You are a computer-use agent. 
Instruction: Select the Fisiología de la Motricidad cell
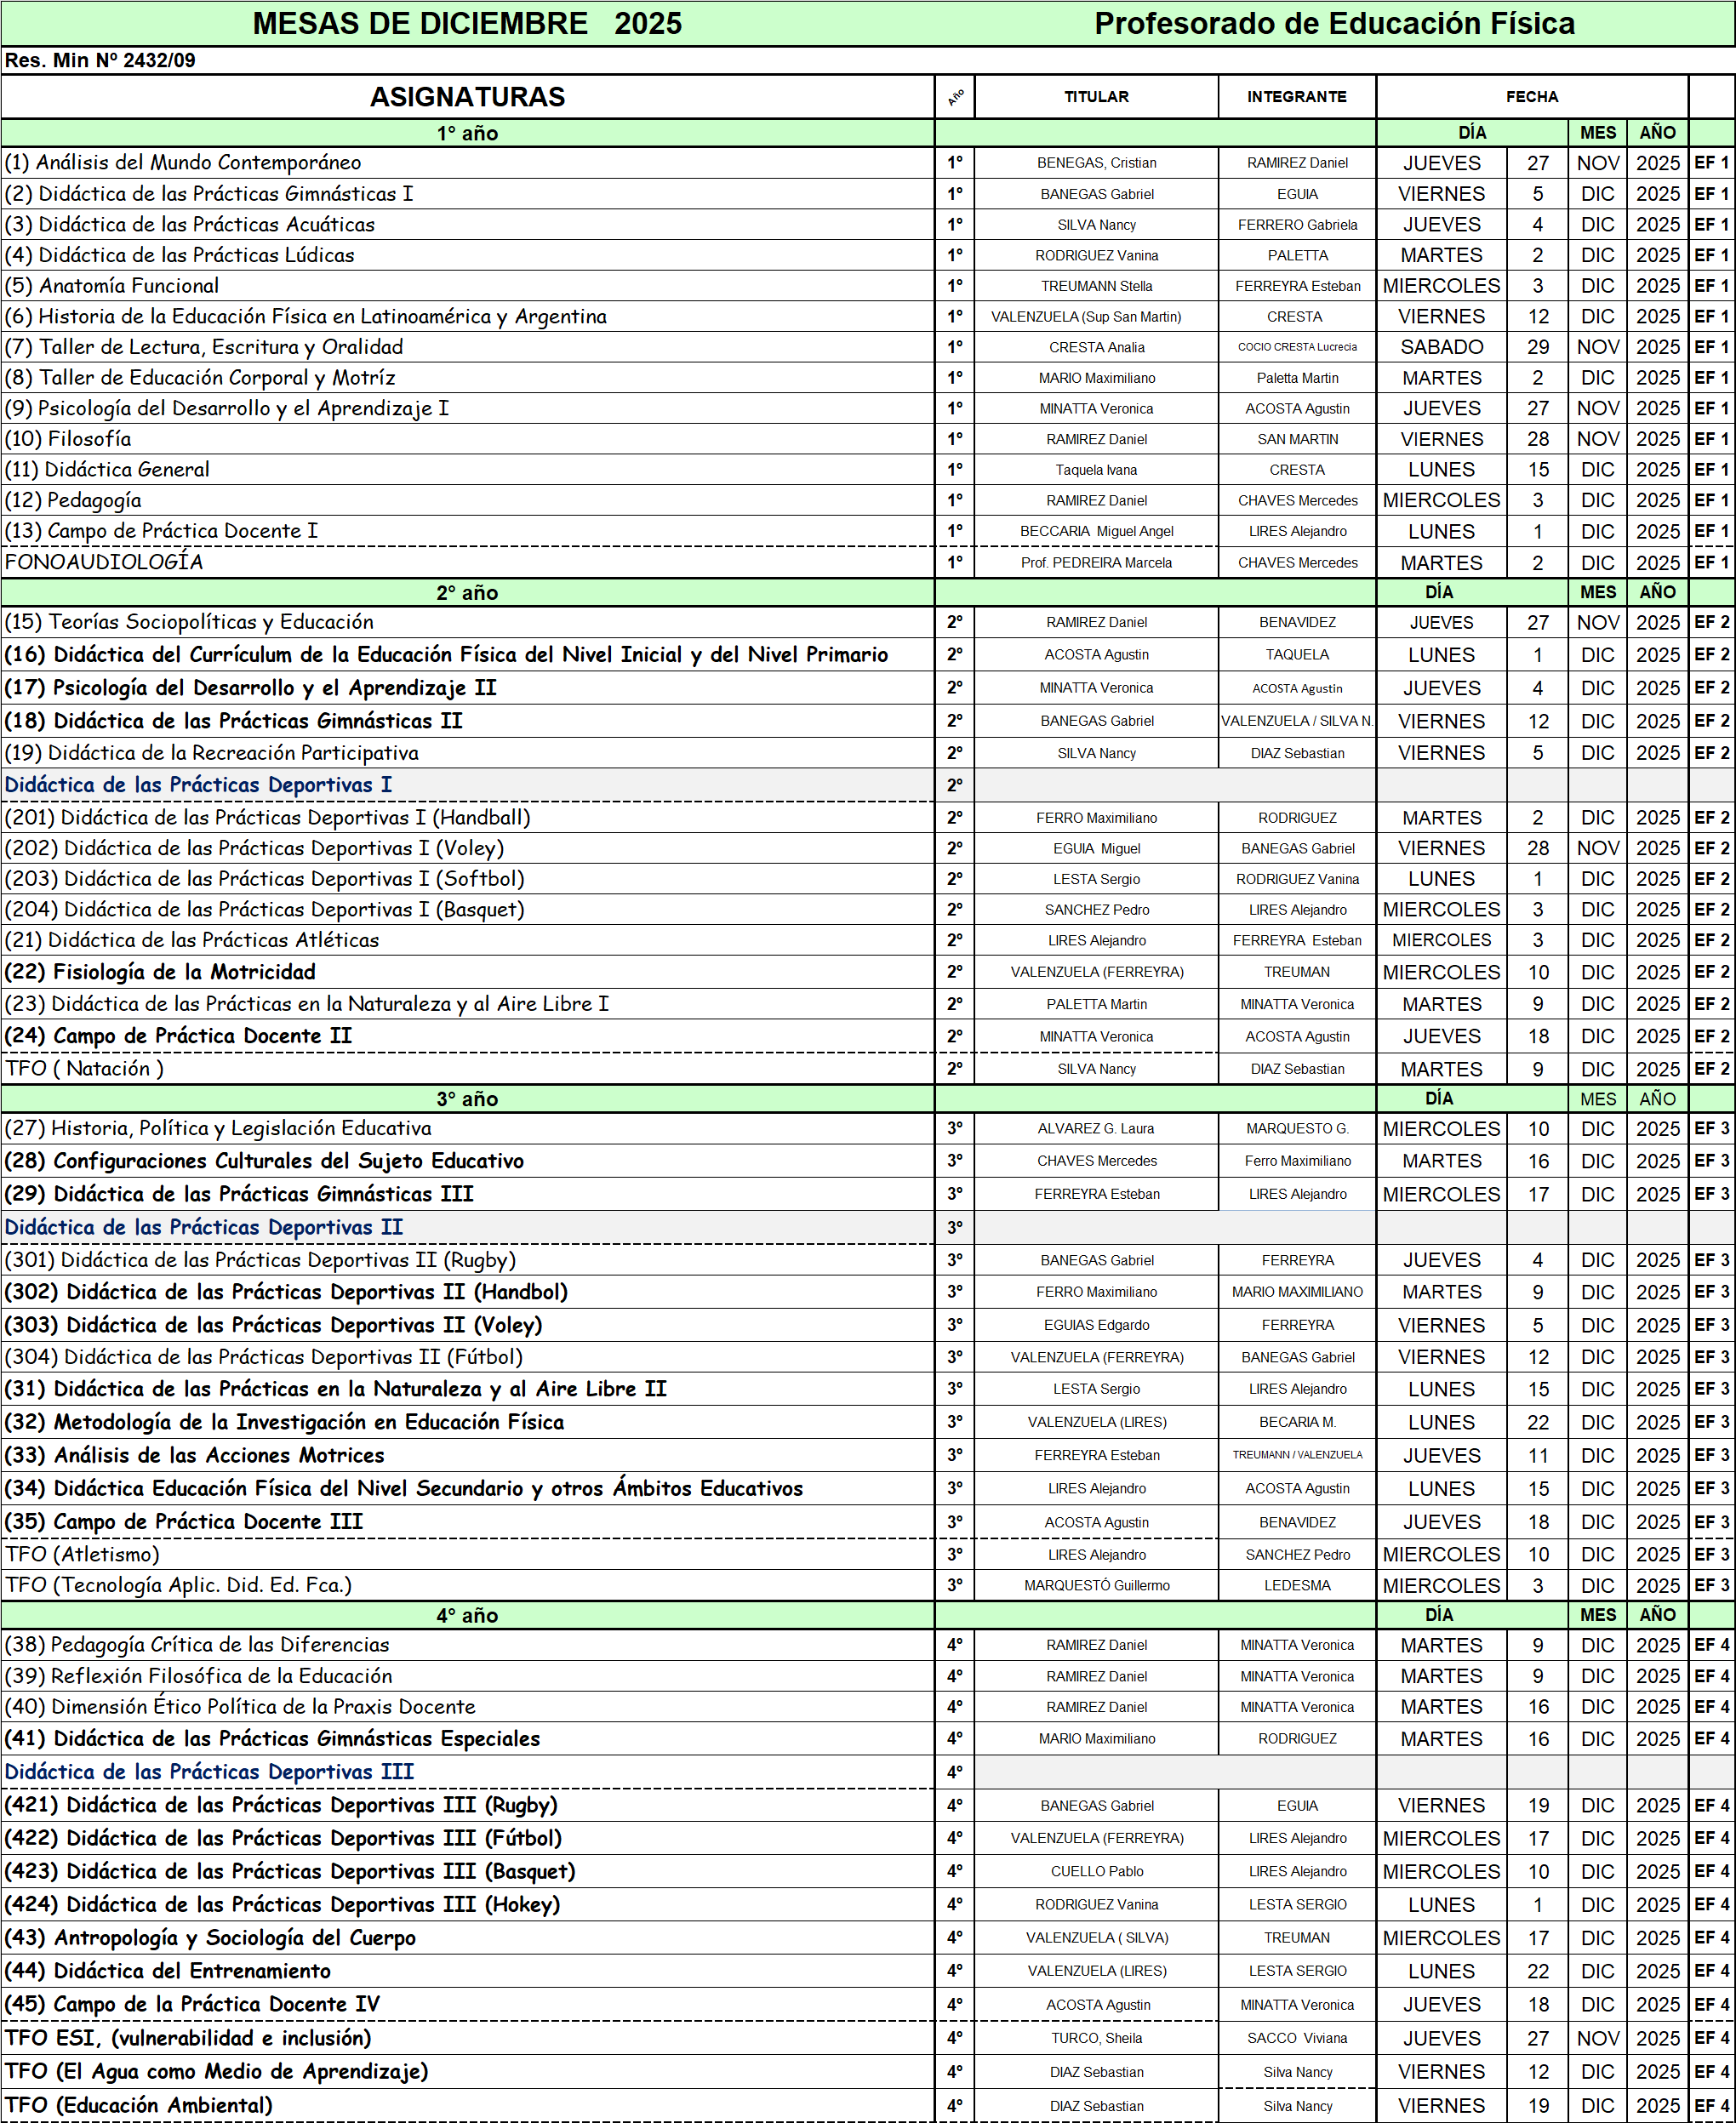[x=160, y=972]
